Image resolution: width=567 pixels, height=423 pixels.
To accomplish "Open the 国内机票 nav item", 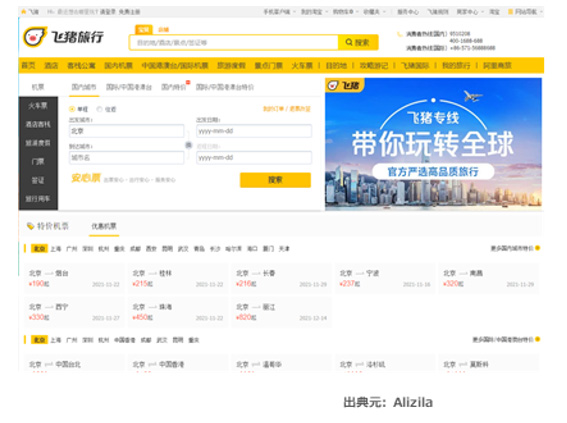I will tap(118, 65).
